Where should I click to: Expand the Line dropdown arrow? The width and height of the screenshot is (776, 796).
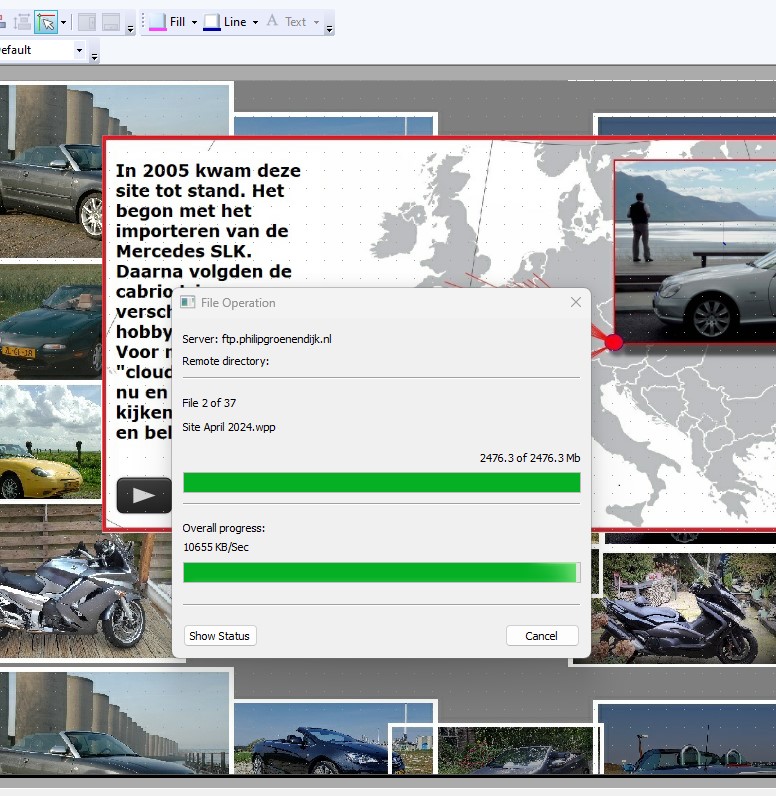pyautogui.click(x=255, y=22)
